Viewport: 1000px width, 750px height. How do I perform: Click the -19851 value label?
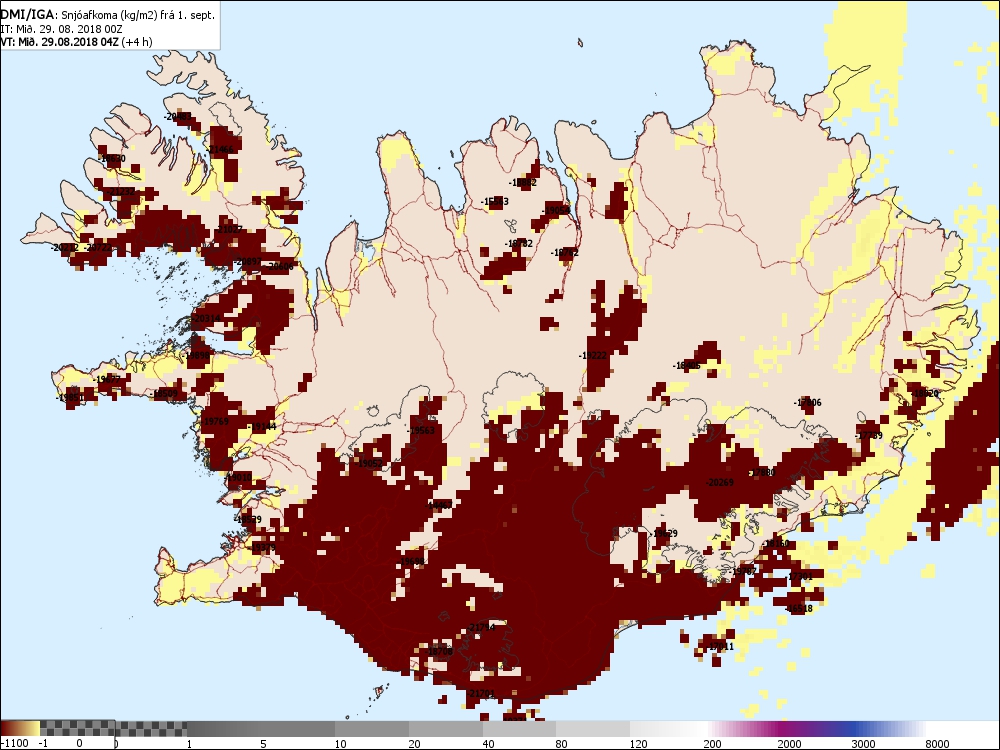70,397
